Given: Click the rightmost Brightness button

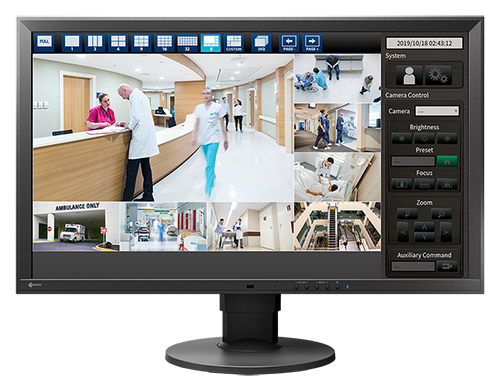Looking at the screenshot, I should [447, 138].
